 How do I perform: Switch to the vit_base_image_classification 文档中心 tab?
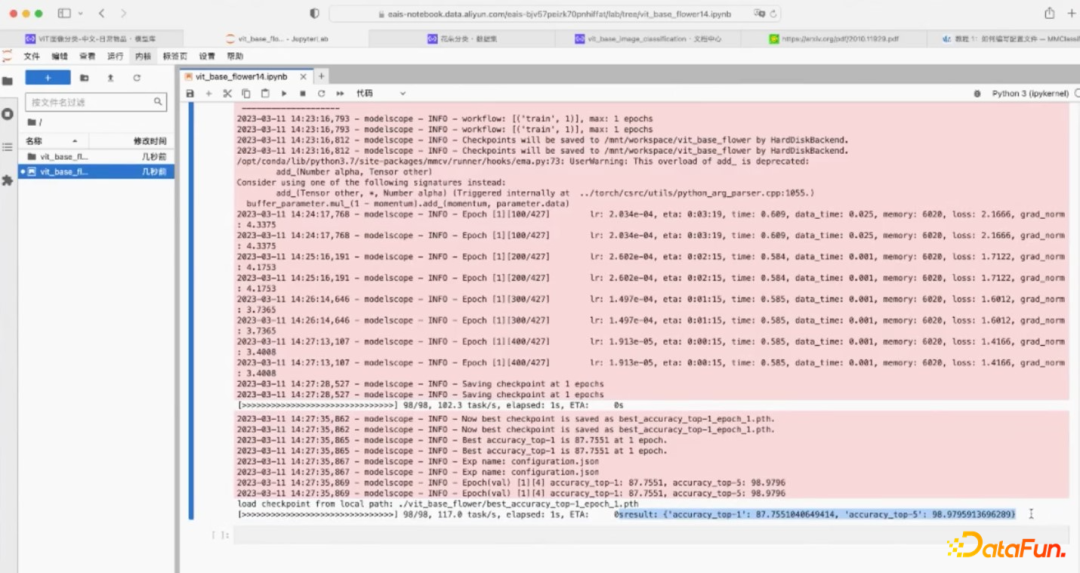coord(647,39)
